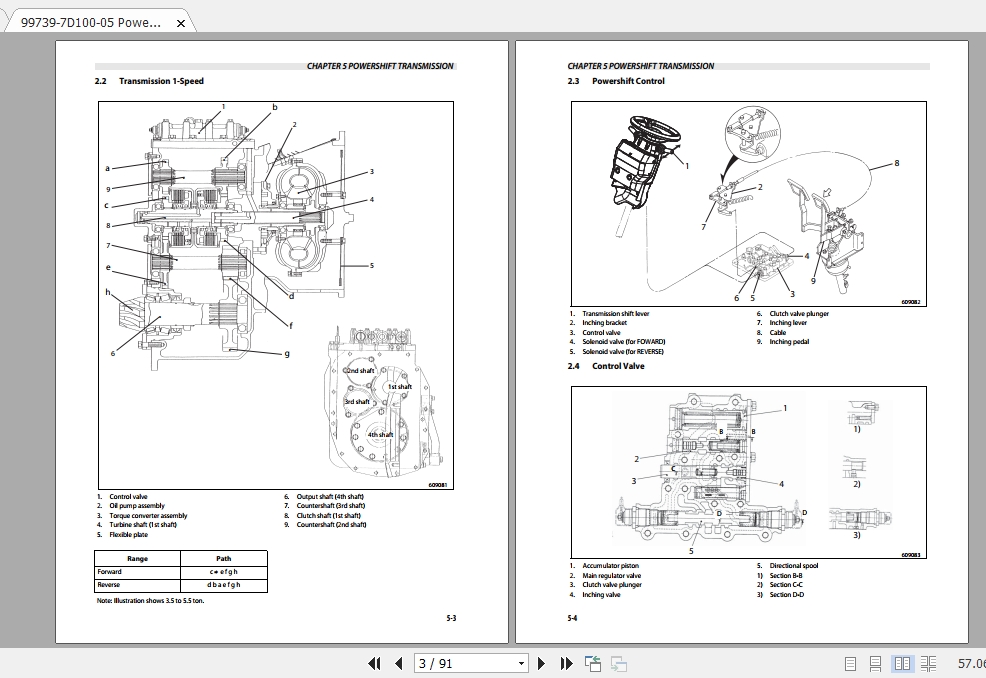Click the legend text 'Torque converter assembly'
The height and width of the screenshot is (678, 986).
pyautogui.click(x=148, y=516)
